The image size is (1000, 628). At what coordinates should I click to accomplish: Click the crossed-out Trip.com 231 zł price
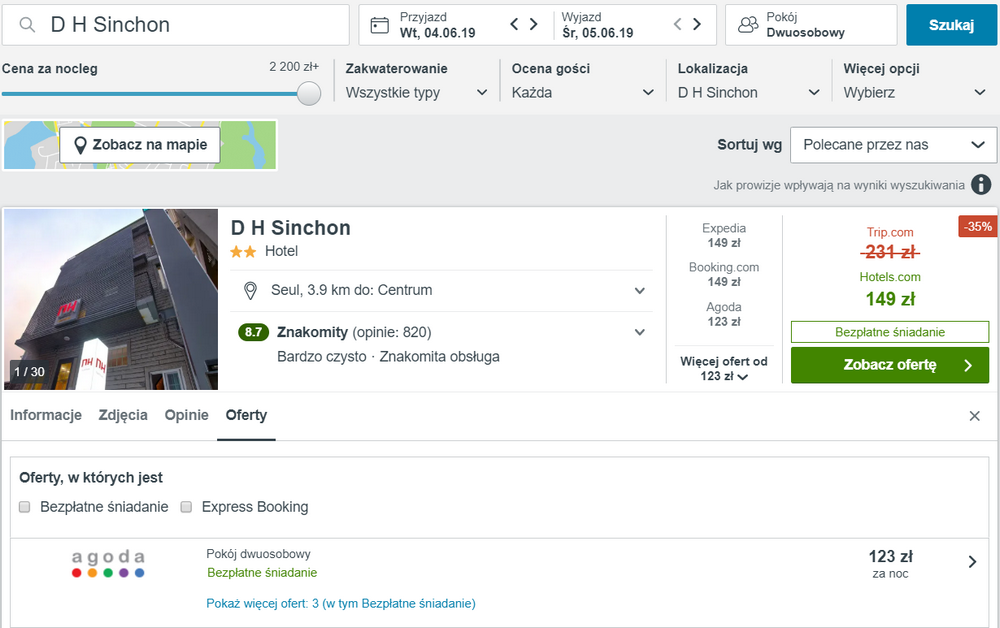pyautogui.click(x=890, y=252)
